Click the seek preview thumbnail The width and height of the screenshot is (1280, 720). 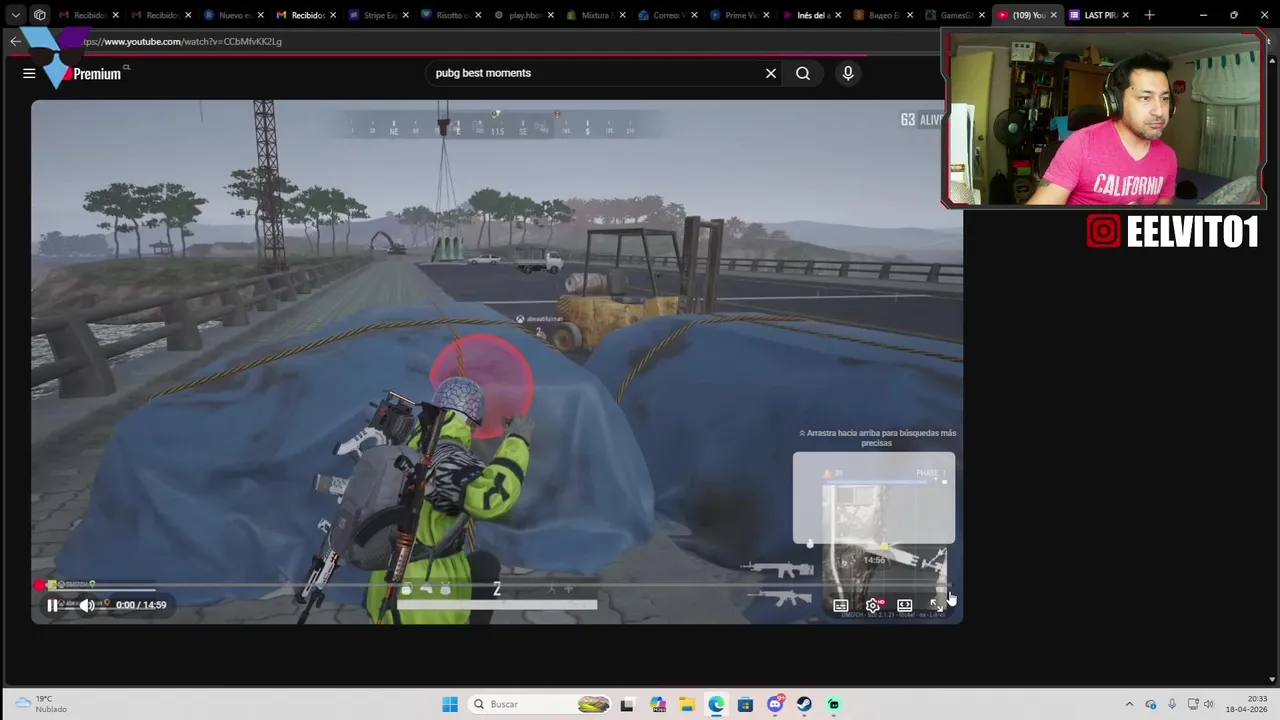click(874, 499)
